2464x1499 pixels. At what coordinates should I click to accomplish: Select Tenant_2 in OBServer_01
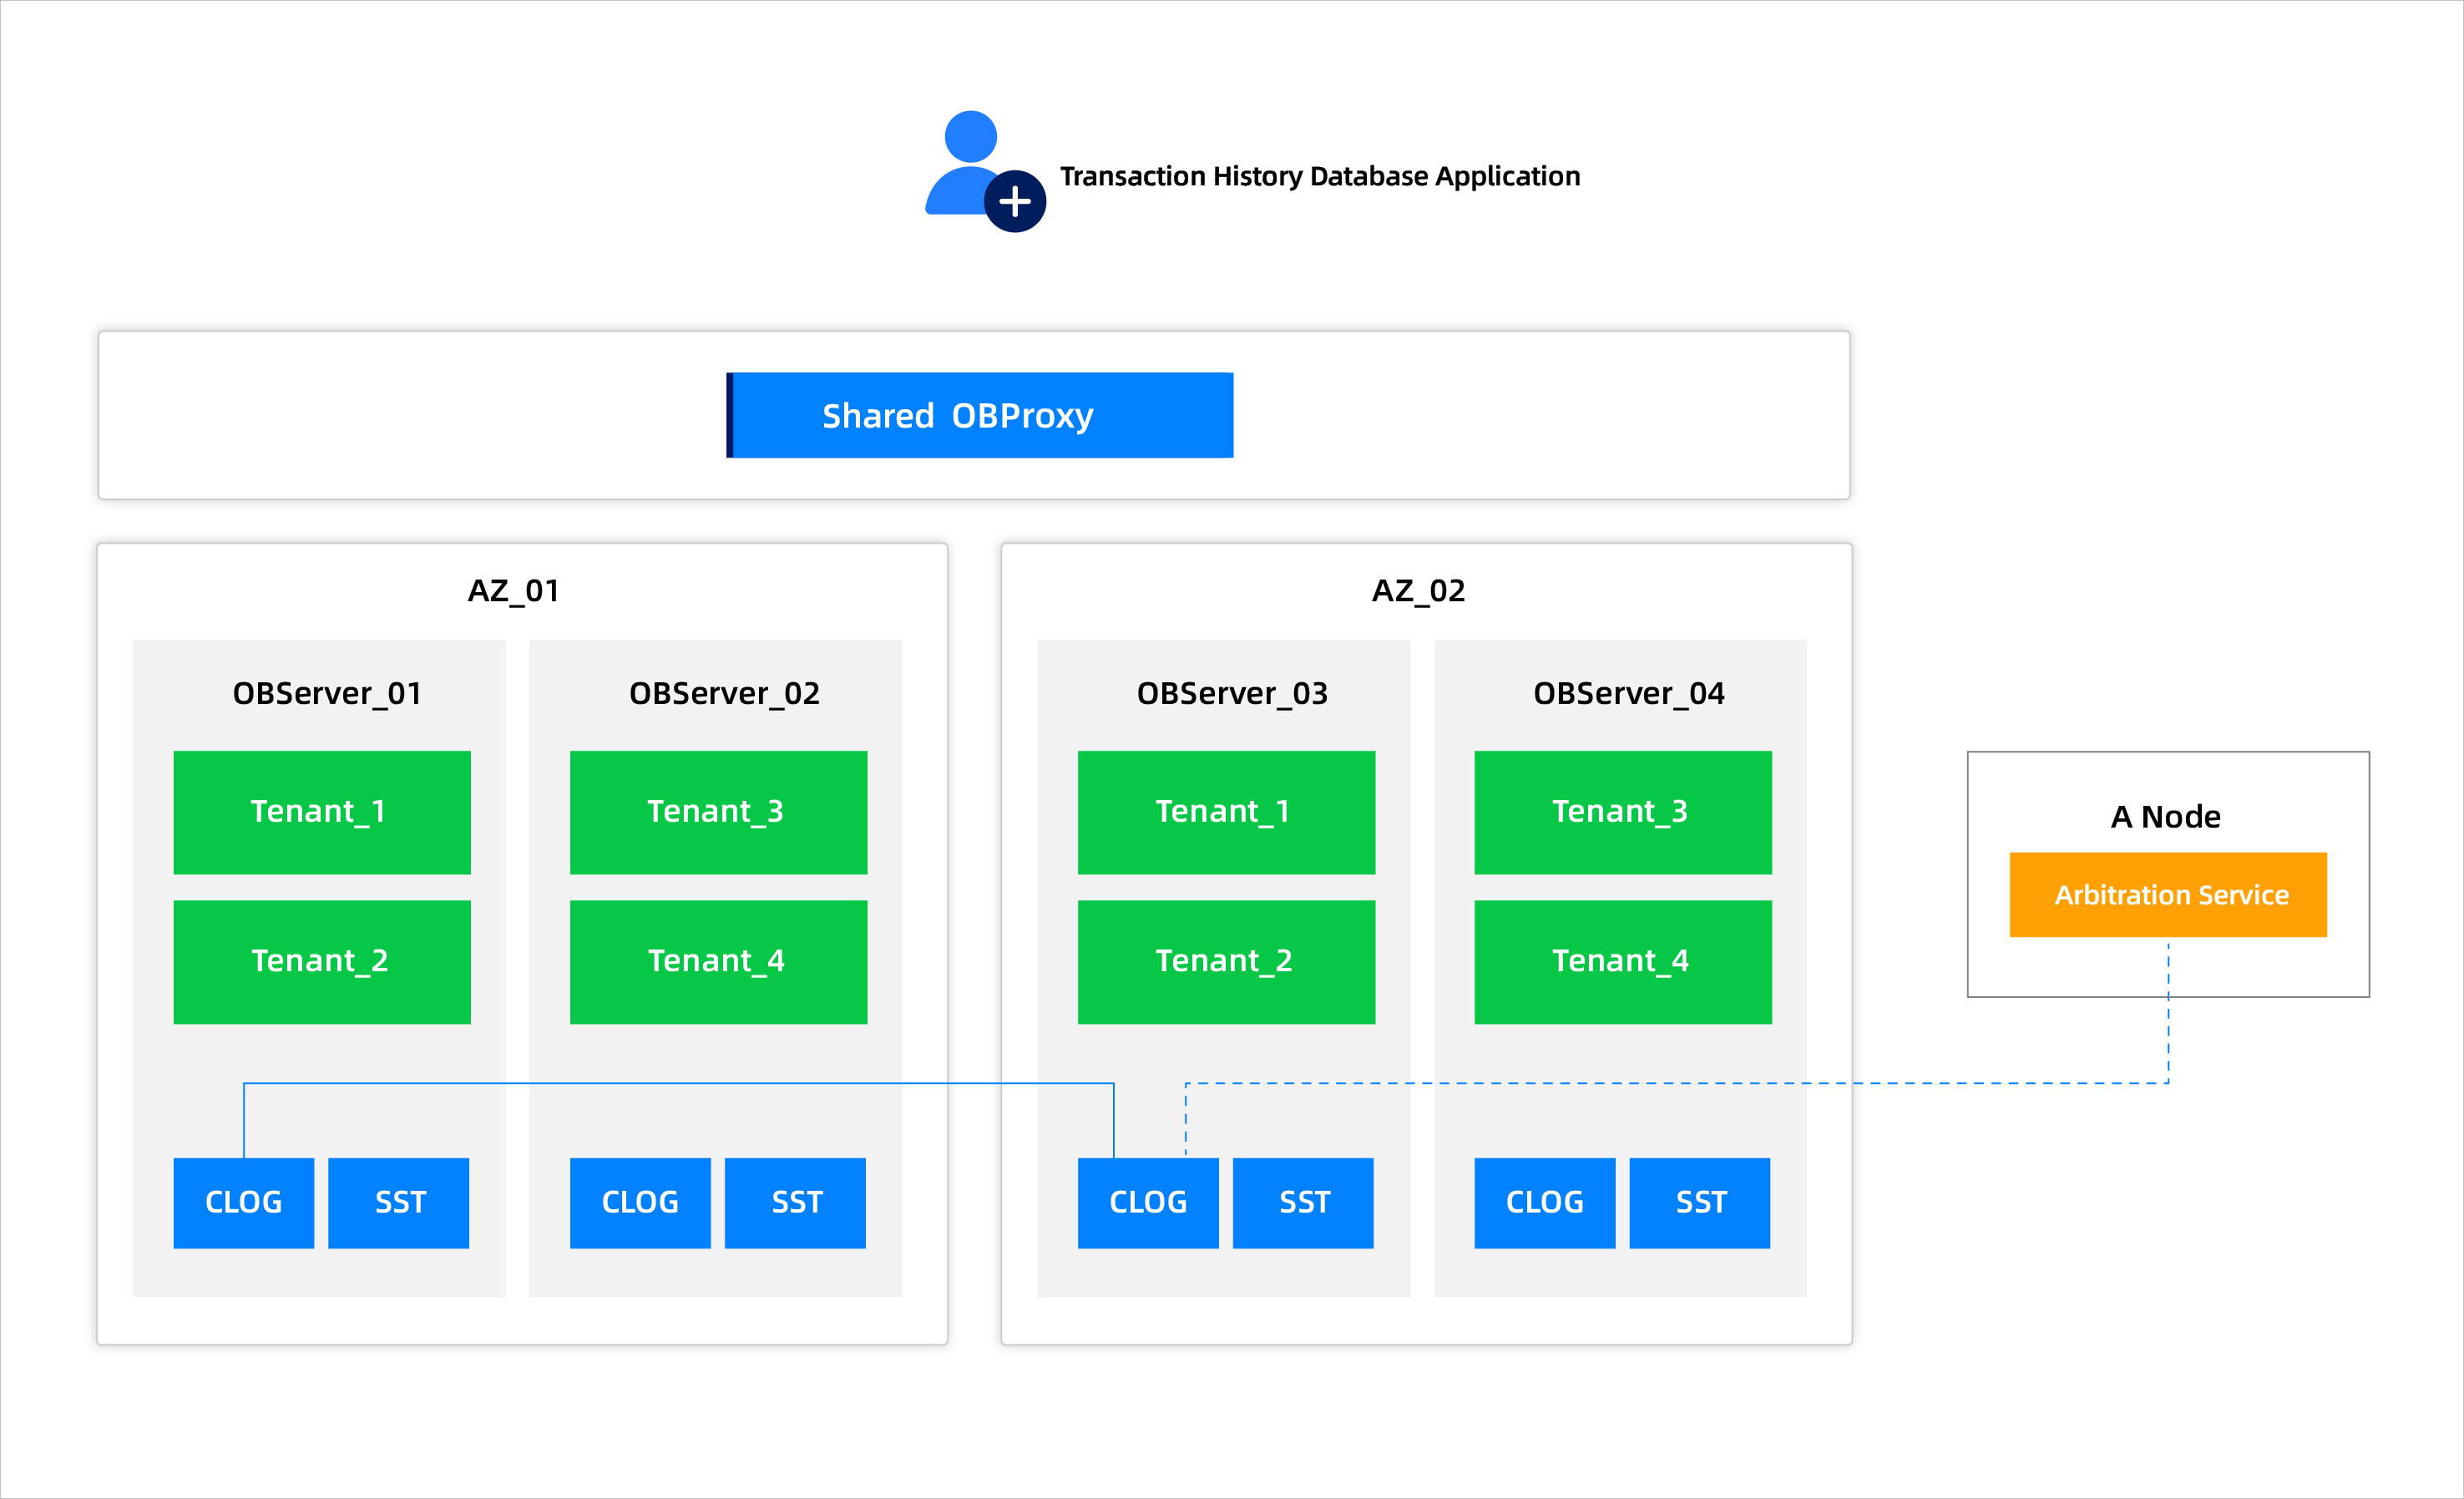[321, 961]
